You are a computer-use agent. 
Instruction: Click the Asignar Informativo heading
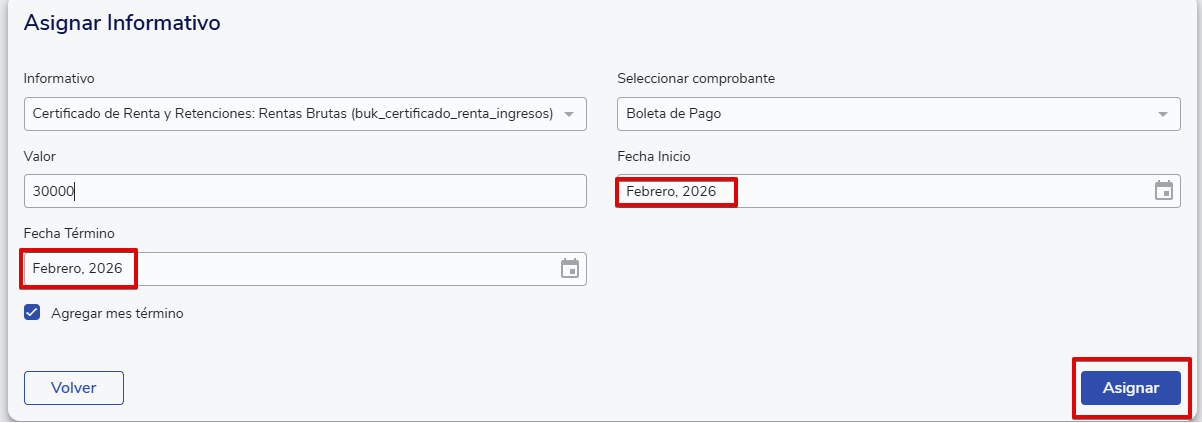(122, 22)
